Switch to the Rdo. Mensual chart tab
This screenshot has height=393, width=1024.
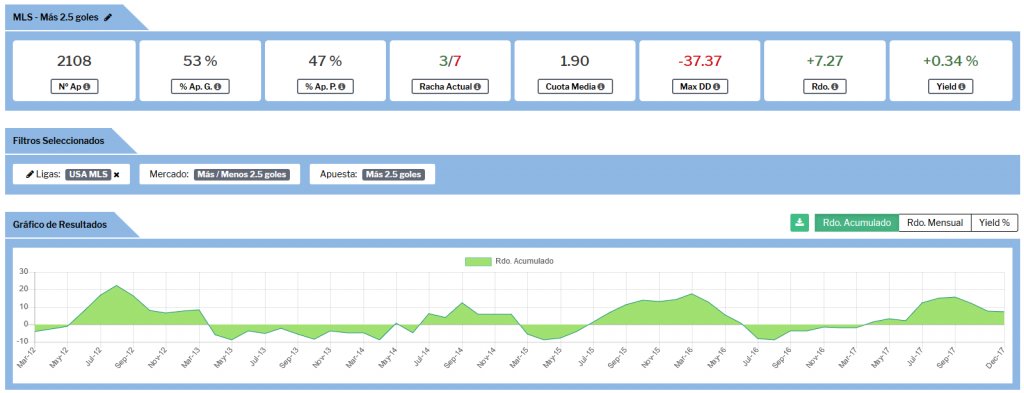pyautogui.click(x=935, y=223)
